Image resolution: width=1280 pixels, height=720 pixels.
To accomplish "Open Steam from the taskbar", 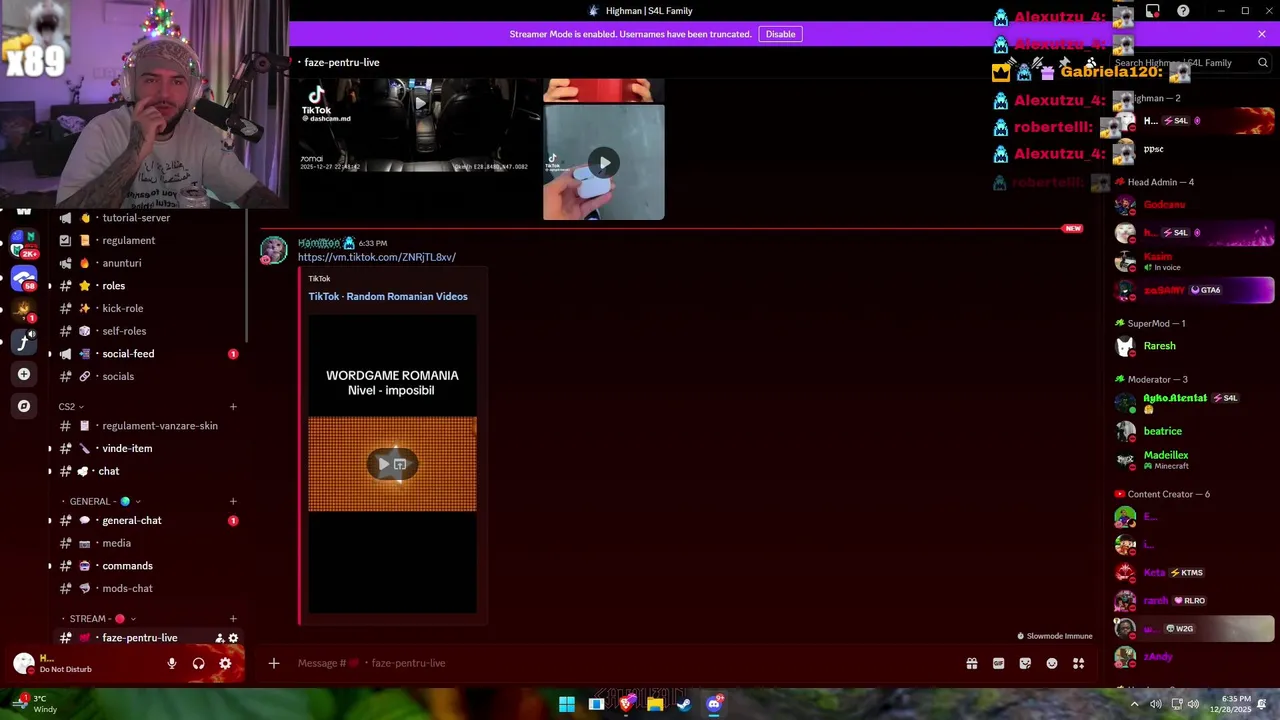I will [x=684, y=704].
